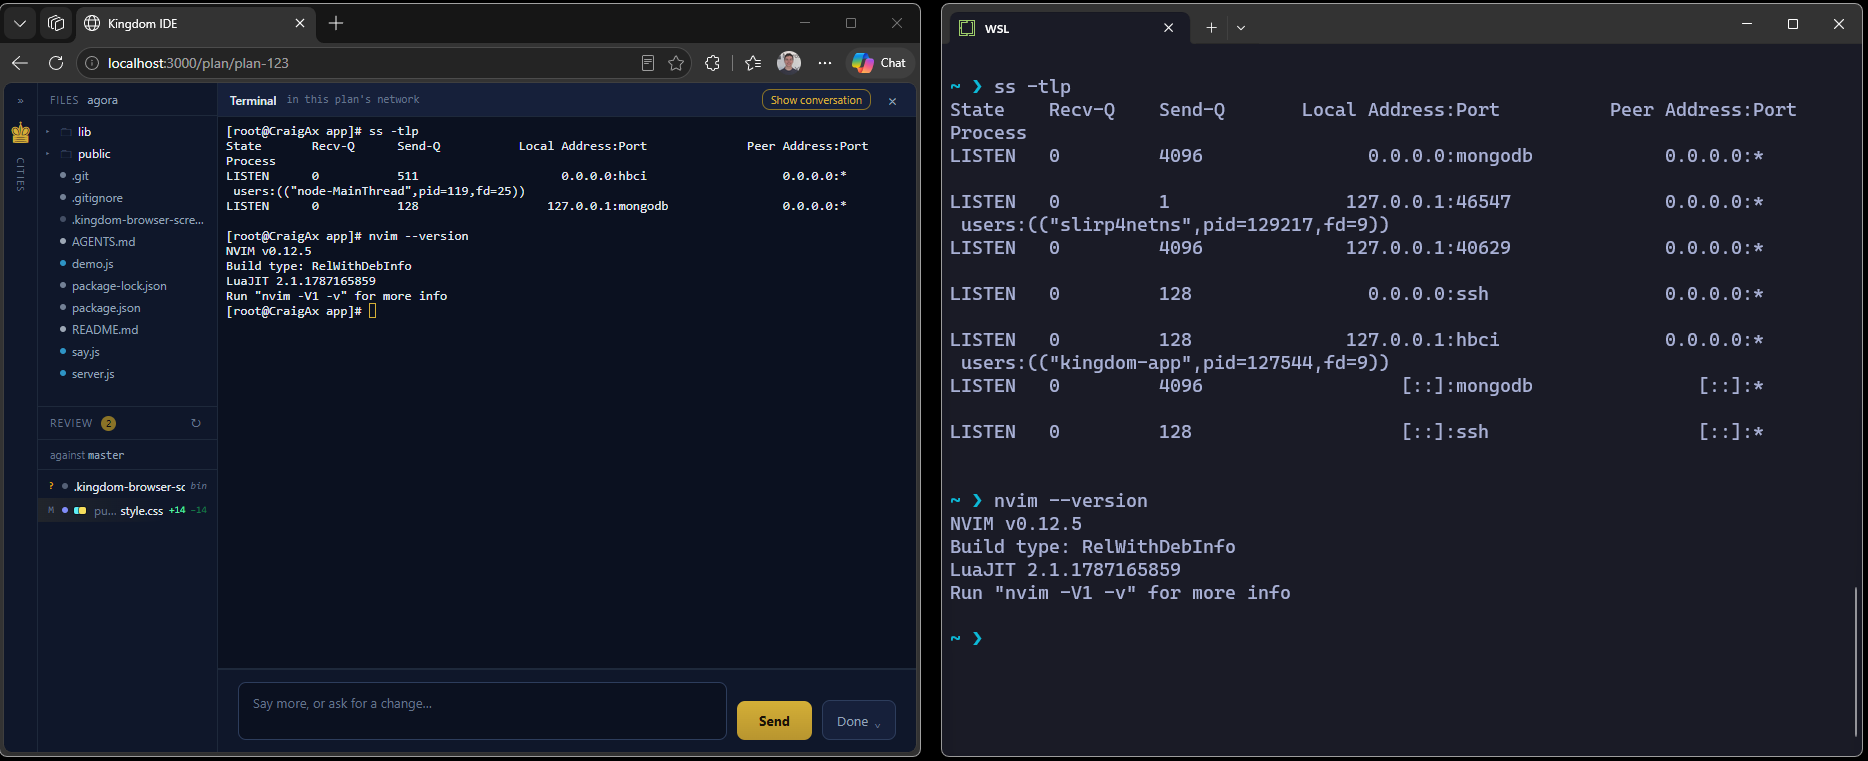
Task: Click 'NVIM v0.12.5' text in WSL terminal
Action: click(1016, 524)
